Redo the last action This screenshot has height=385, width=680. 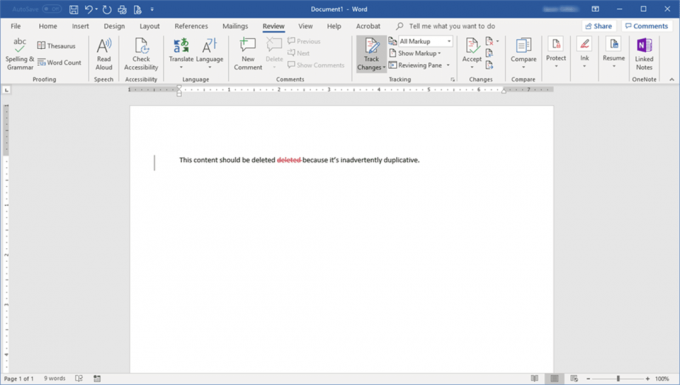107,9
